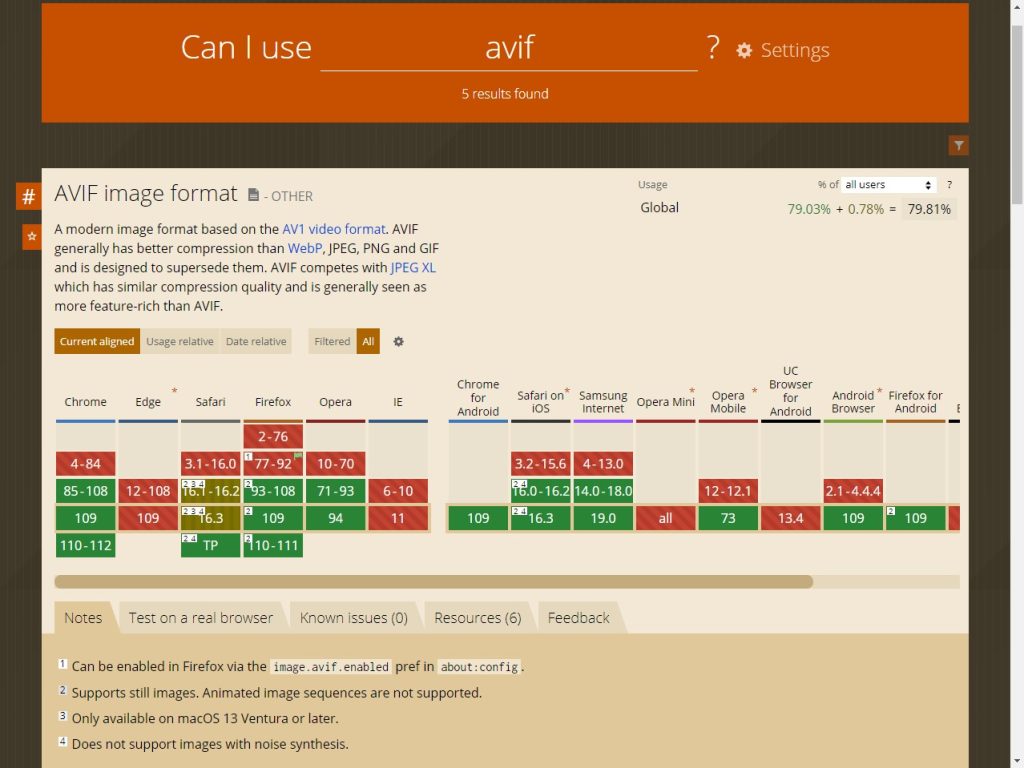Click the filter funnel icon
This screenshot has width=1024, height=768.
[958, 145]
